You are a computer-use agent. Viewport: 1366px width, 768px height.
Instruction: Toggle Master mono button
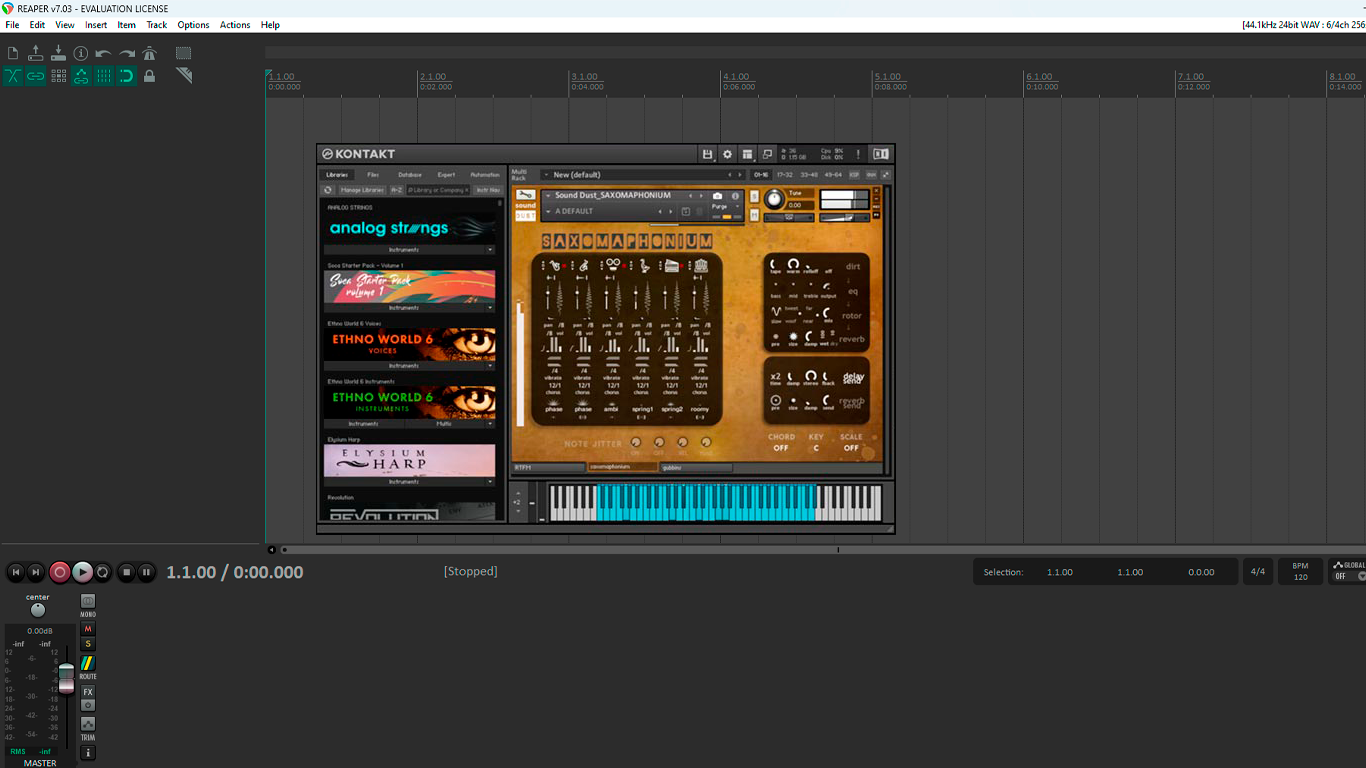click(88, 601)
